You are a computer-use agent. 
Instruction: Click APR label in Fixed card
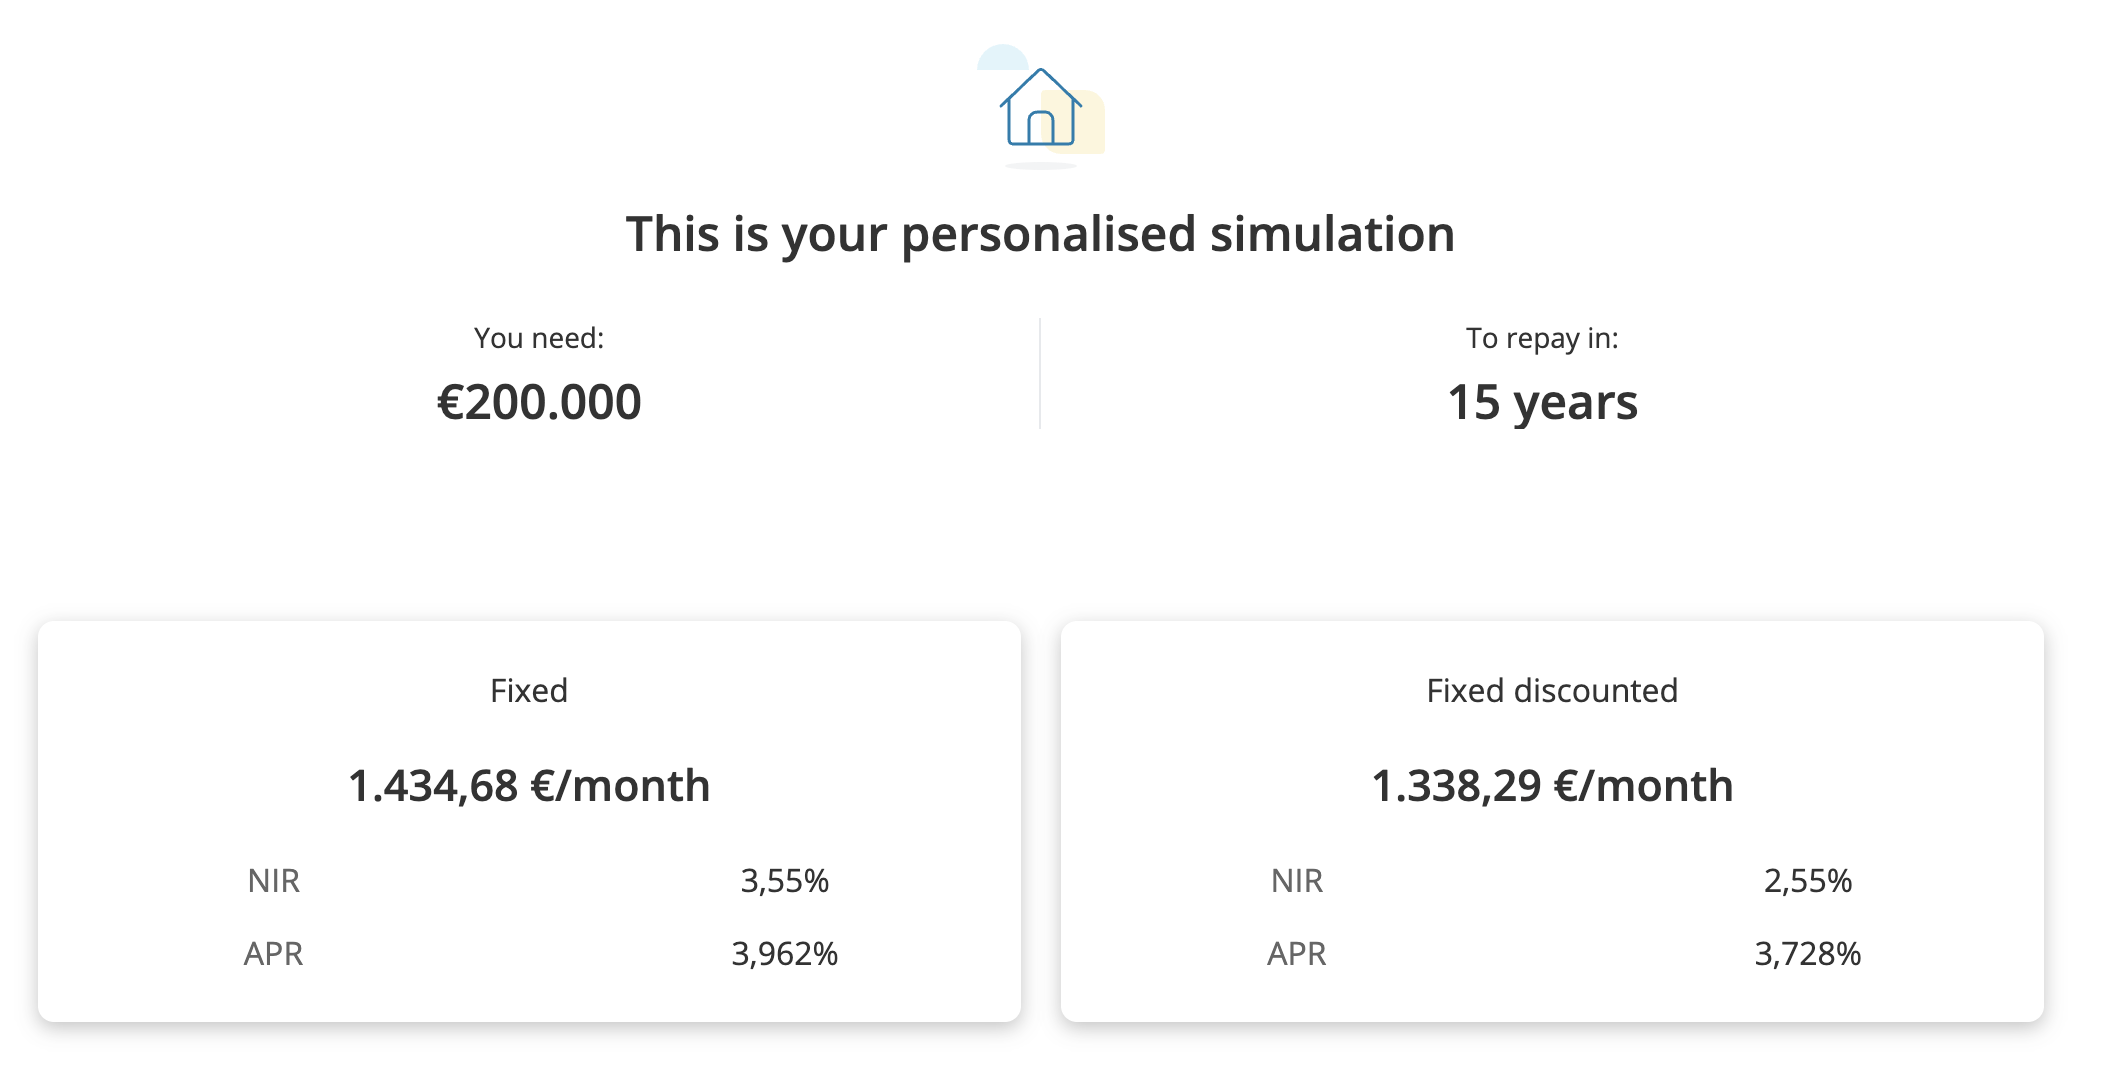tap(274, 953)
